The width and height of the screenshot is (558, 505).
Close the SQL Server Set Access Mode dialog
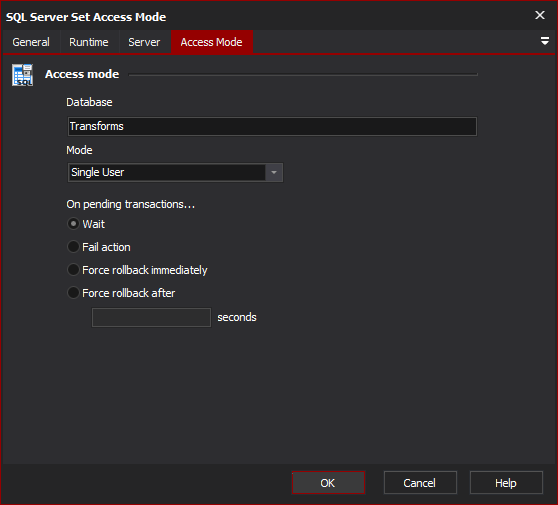pyautogui.click(x=540, y=15)
